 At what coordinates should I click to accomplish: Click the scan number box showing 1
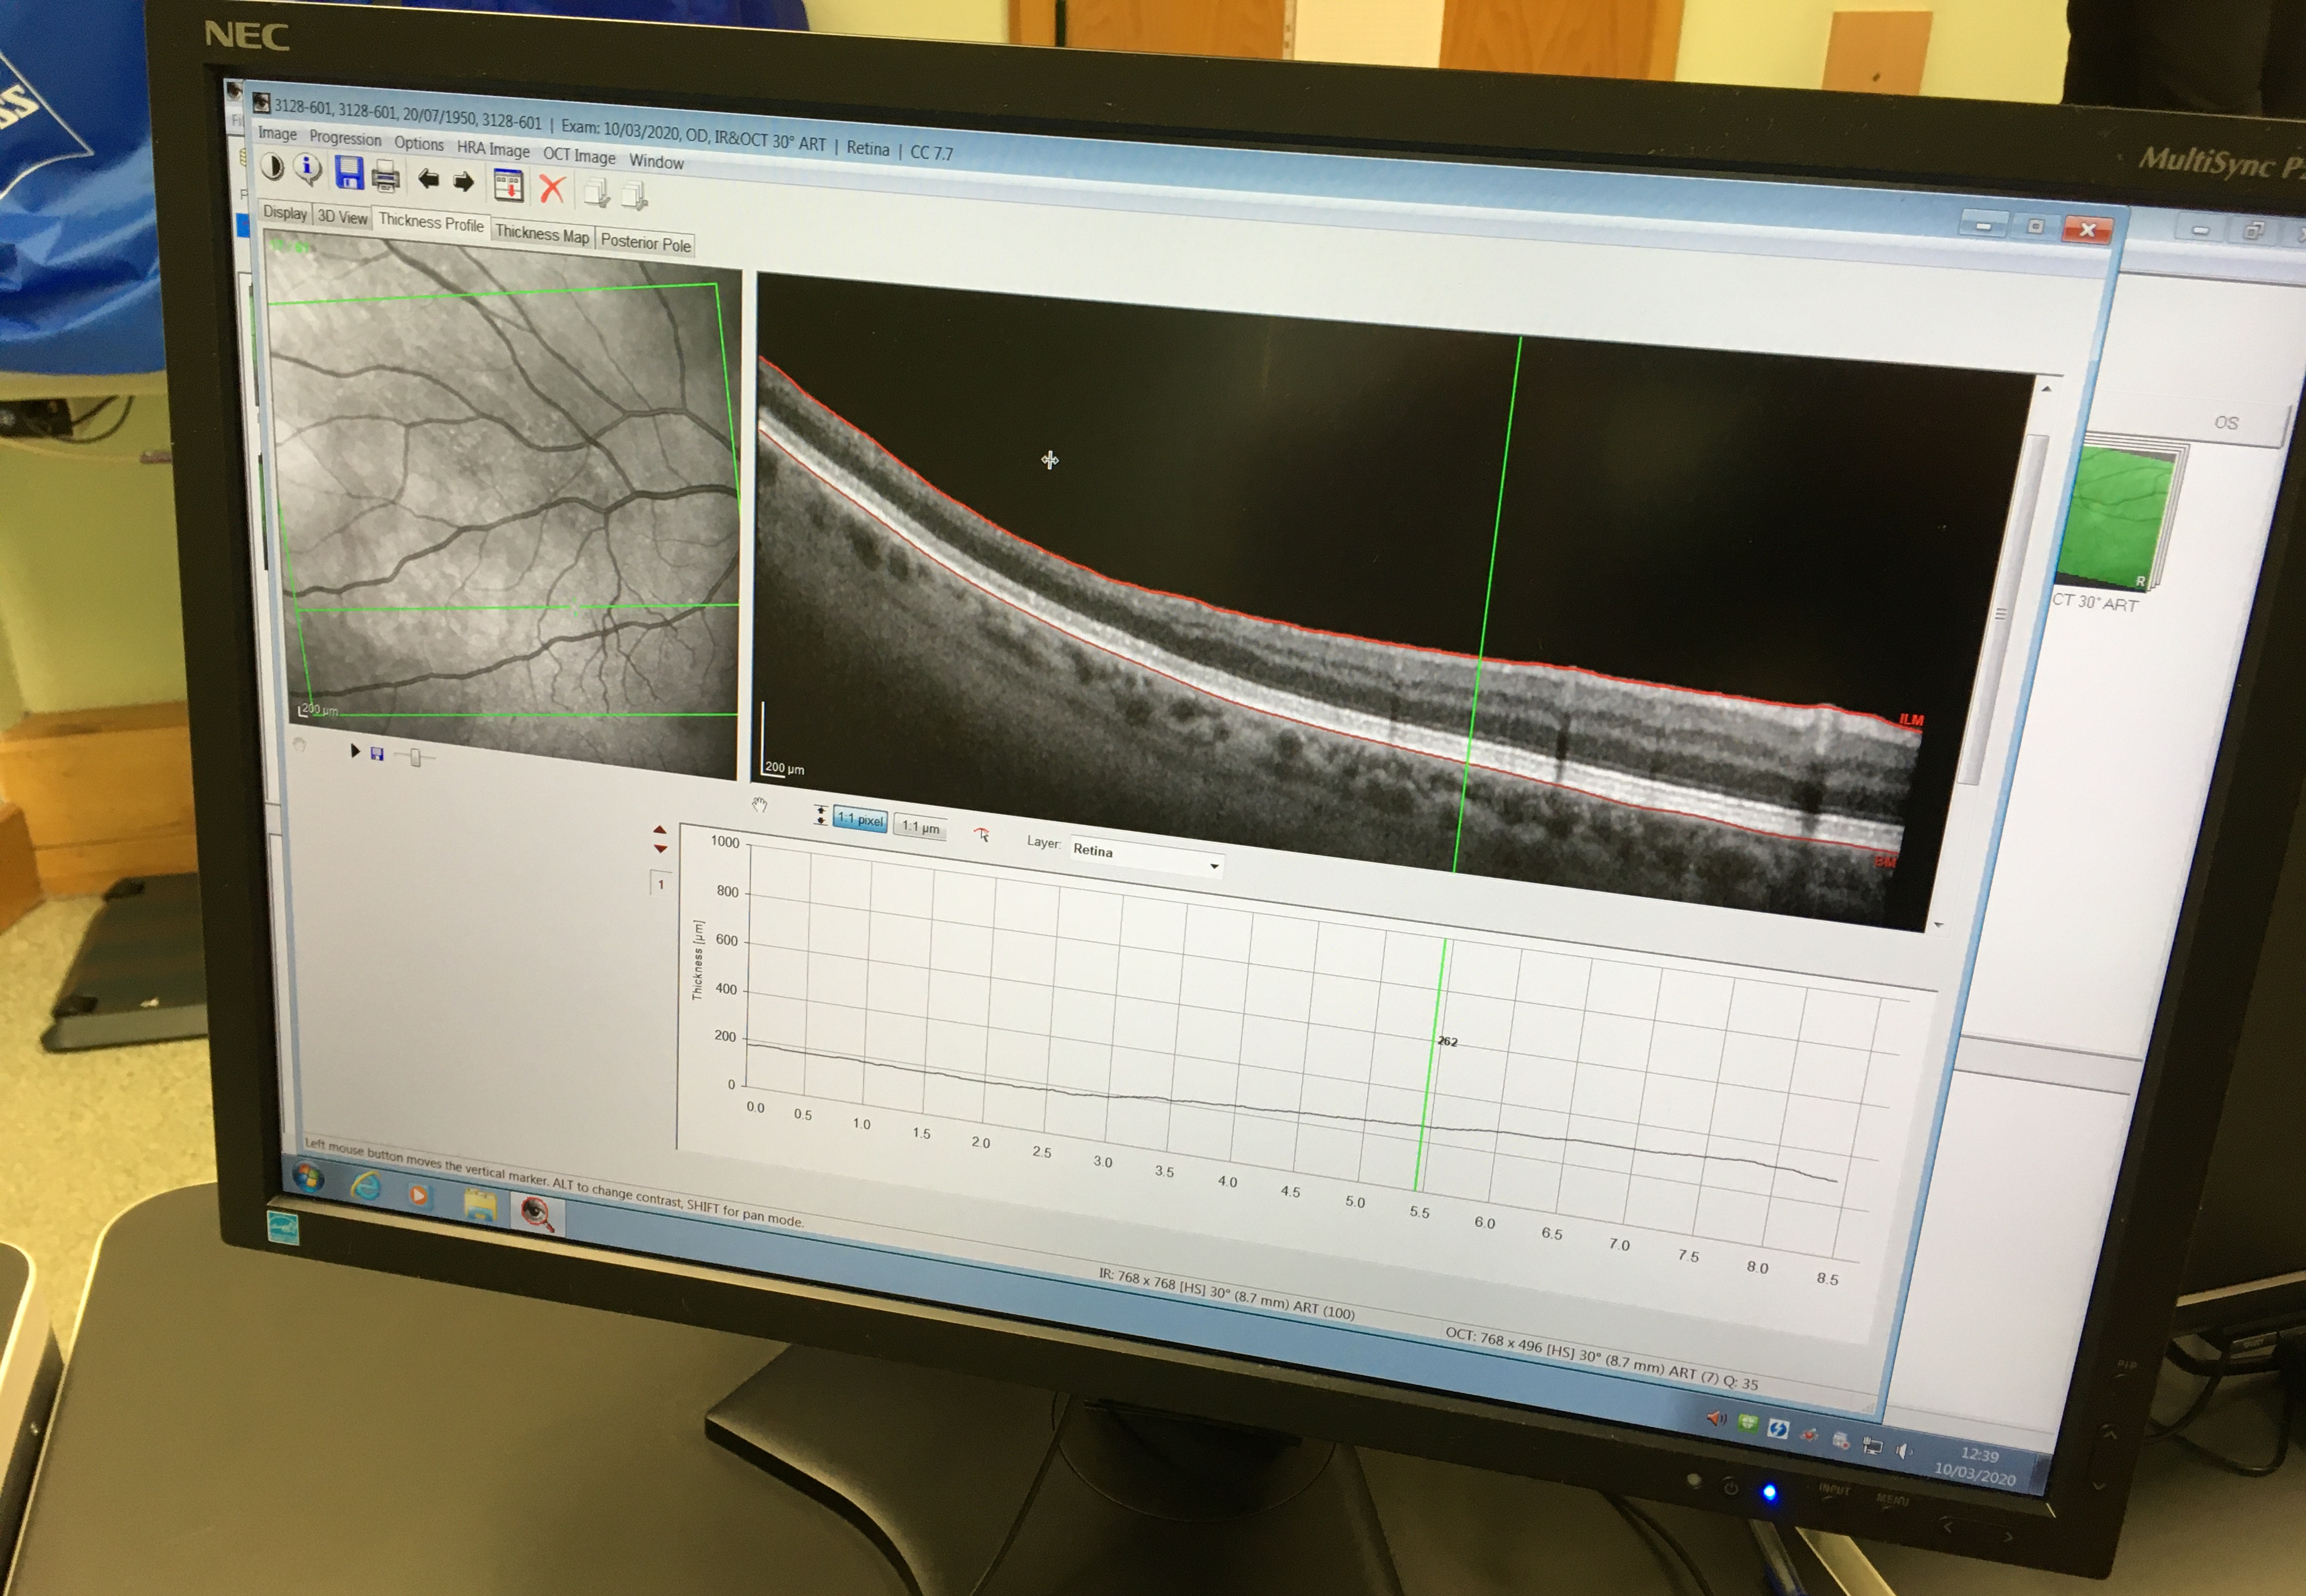pos(660,883)
